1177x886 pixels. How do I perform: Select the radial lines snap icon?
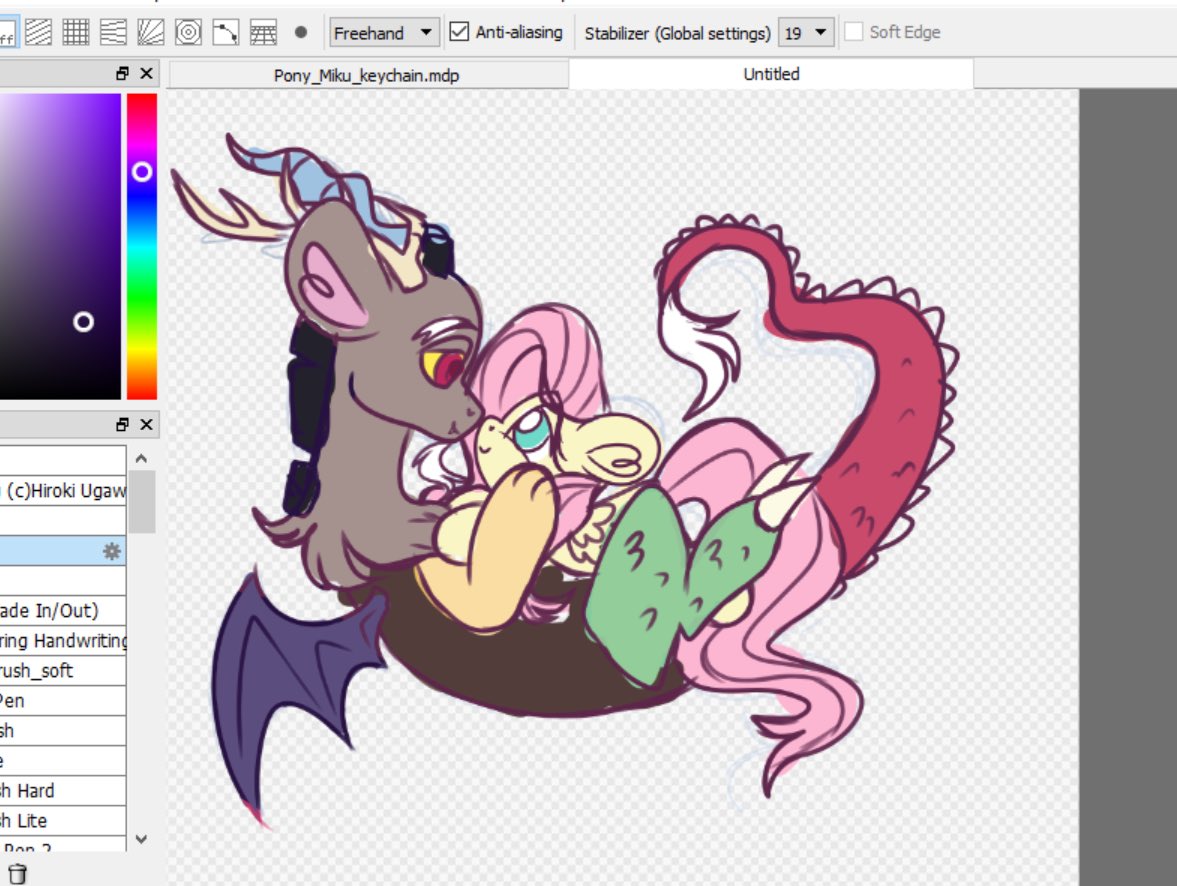point(150,32)
